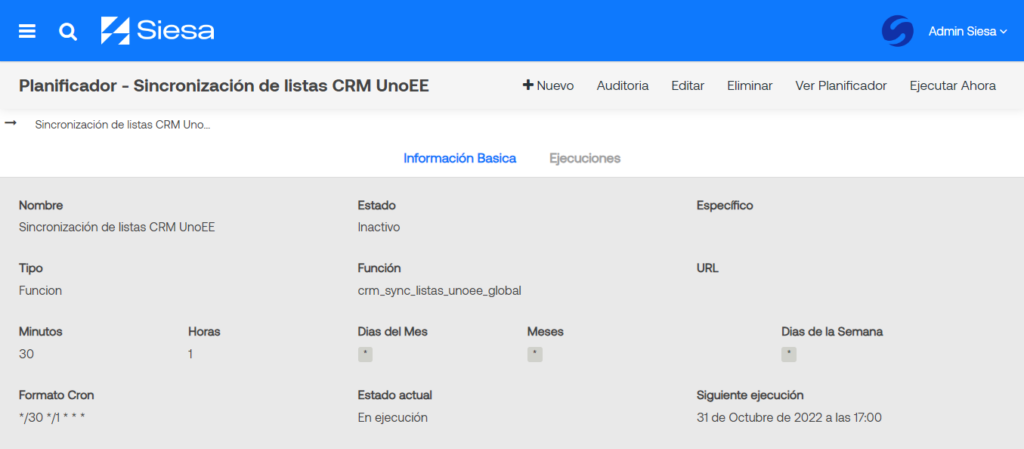Screen dimensions: 1024x449
Task: Click the arrow icon beside breadcrumb
Action: pos(11,124)
